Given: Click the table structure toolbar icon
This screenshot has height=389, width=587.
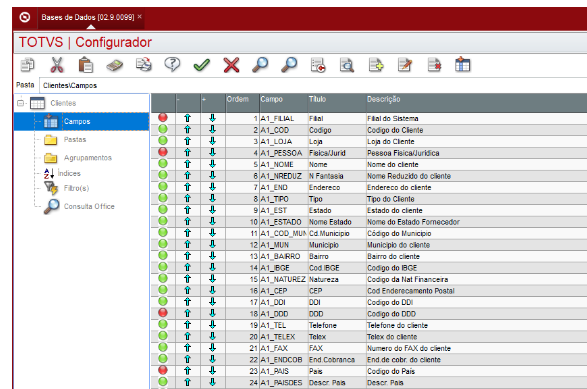Looking at the screenshot, I should pos(463,64).
